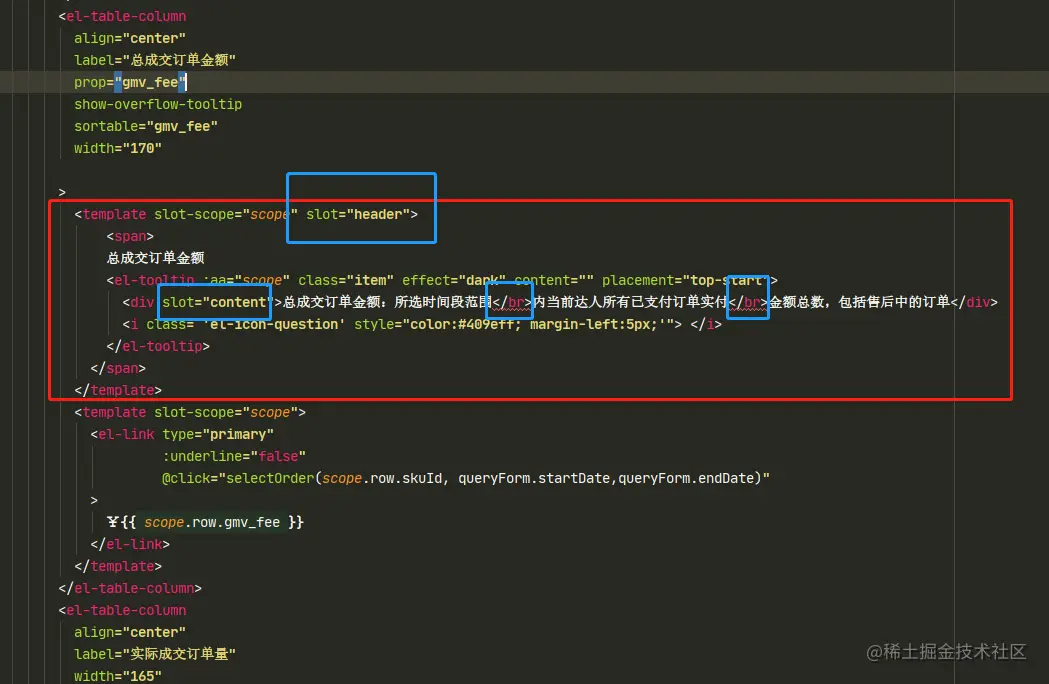
Task: Click the sortable="gmv_fee" attribute line
Action: [146, 126]
